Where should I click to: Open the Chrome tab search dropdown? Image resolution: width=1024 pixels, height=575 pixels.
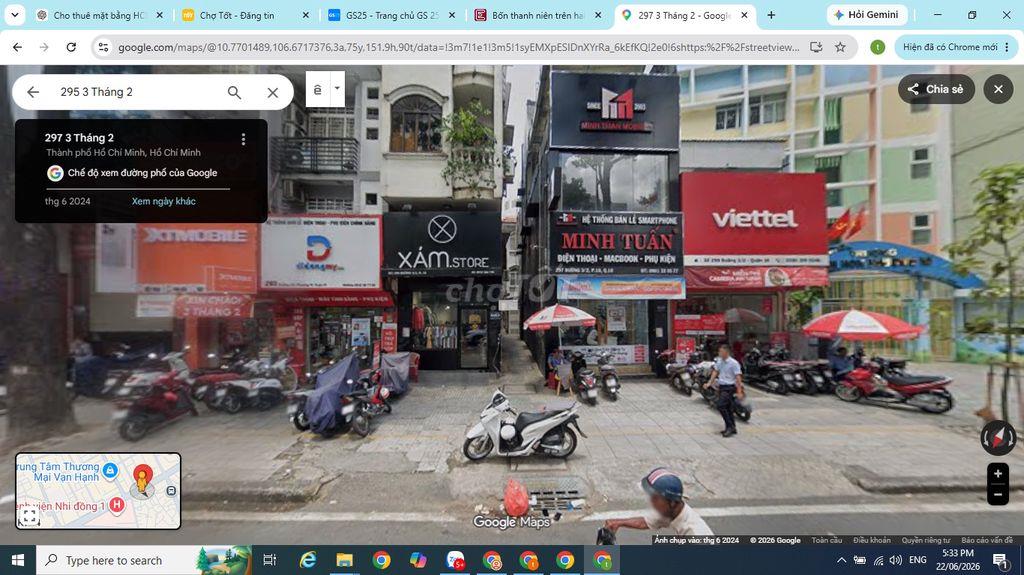pos(14,14)
